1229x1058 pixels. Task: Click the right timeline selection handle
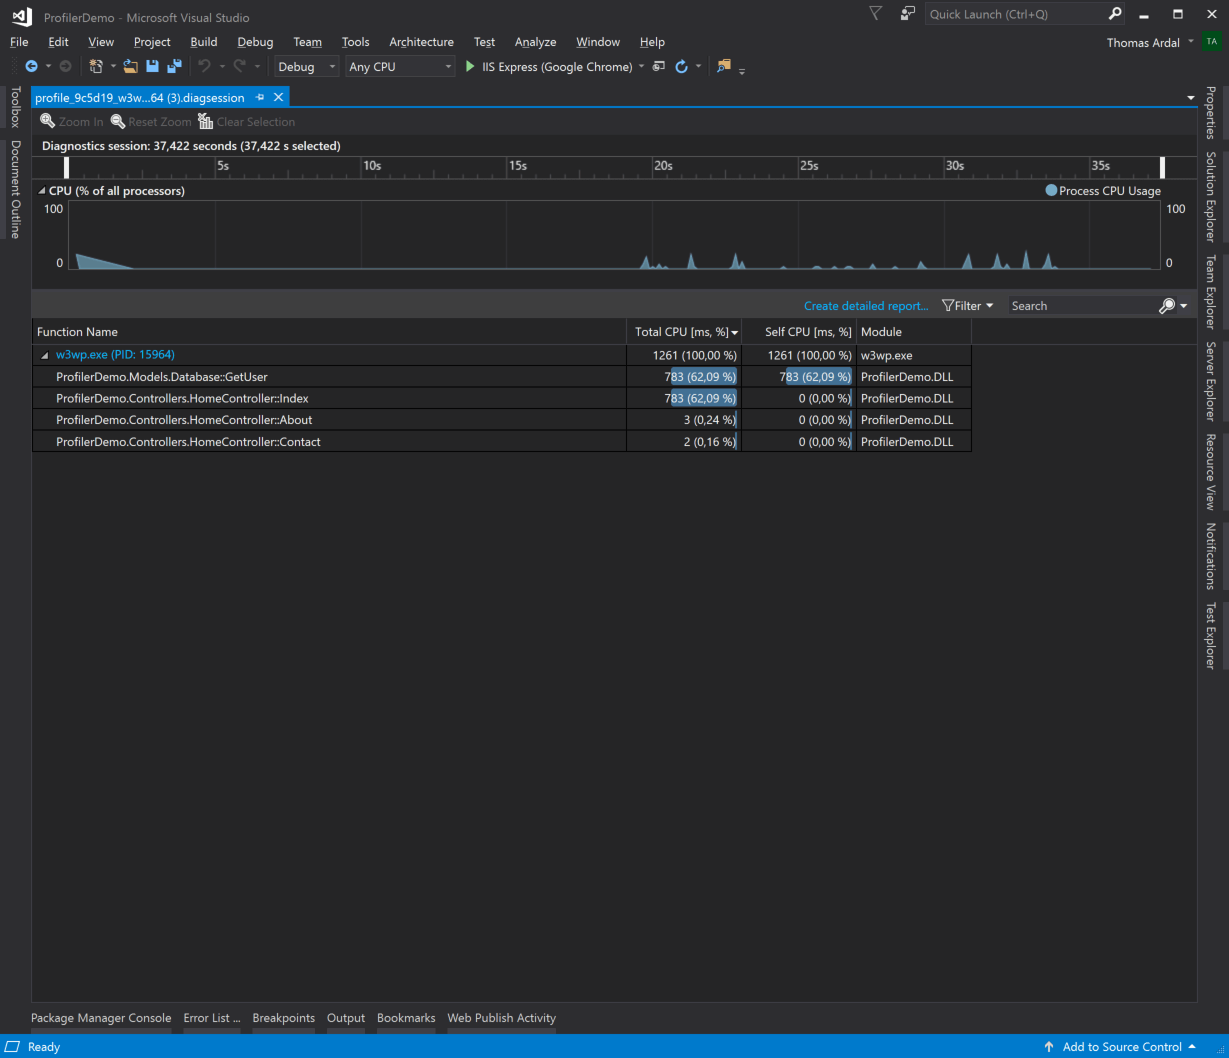1162,167
